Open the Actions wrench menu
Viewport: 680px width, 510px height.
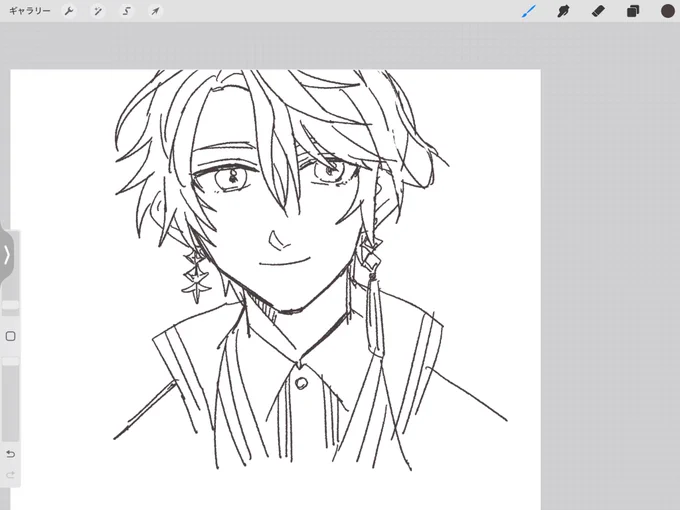(69, 11)
